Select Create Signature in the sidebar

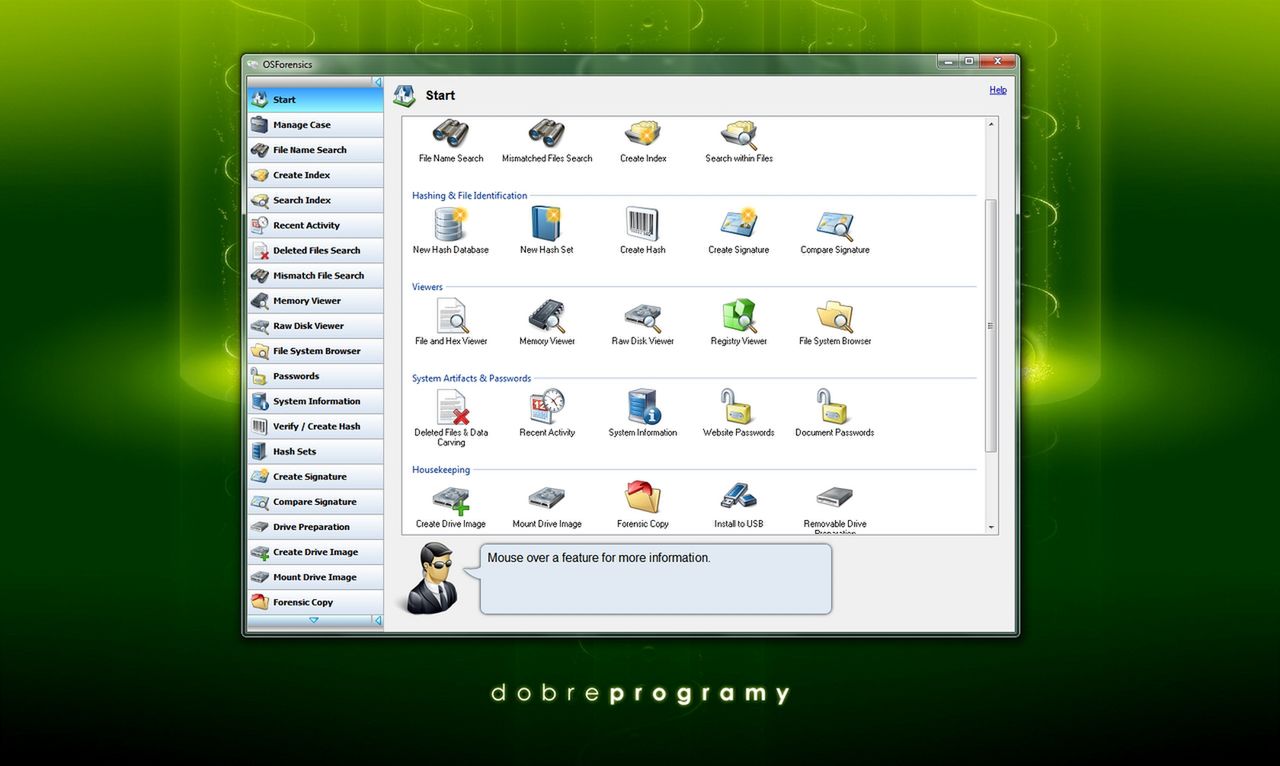[315, 477]
